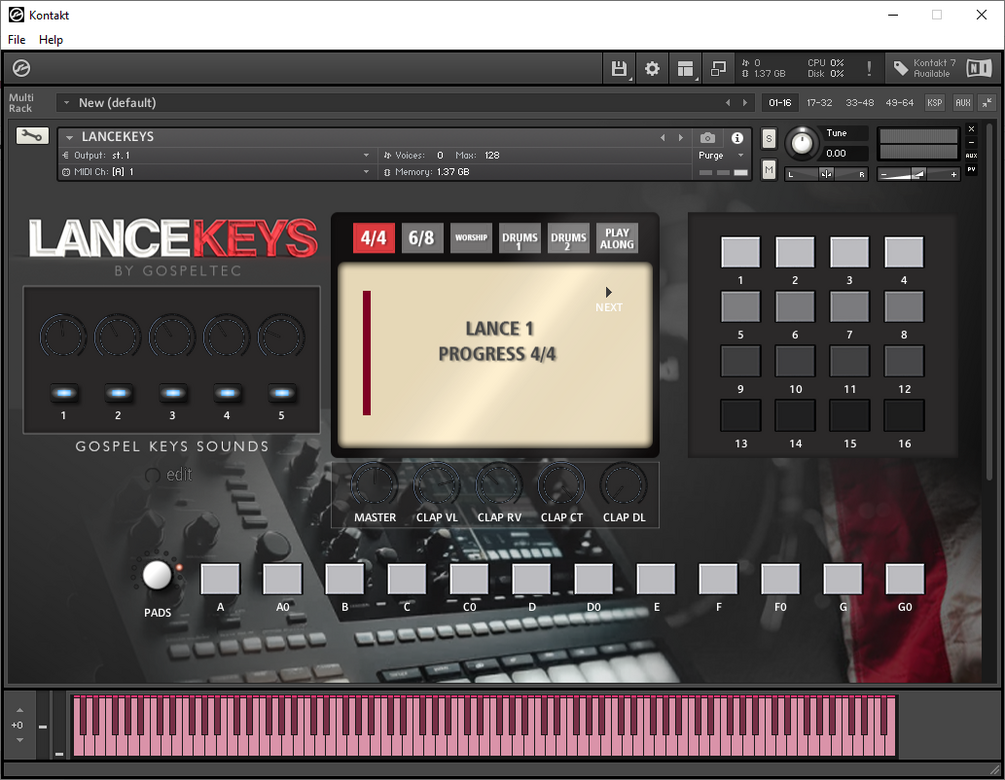Toggle Gospel Keys sound 2 LED

coord(118,393)
